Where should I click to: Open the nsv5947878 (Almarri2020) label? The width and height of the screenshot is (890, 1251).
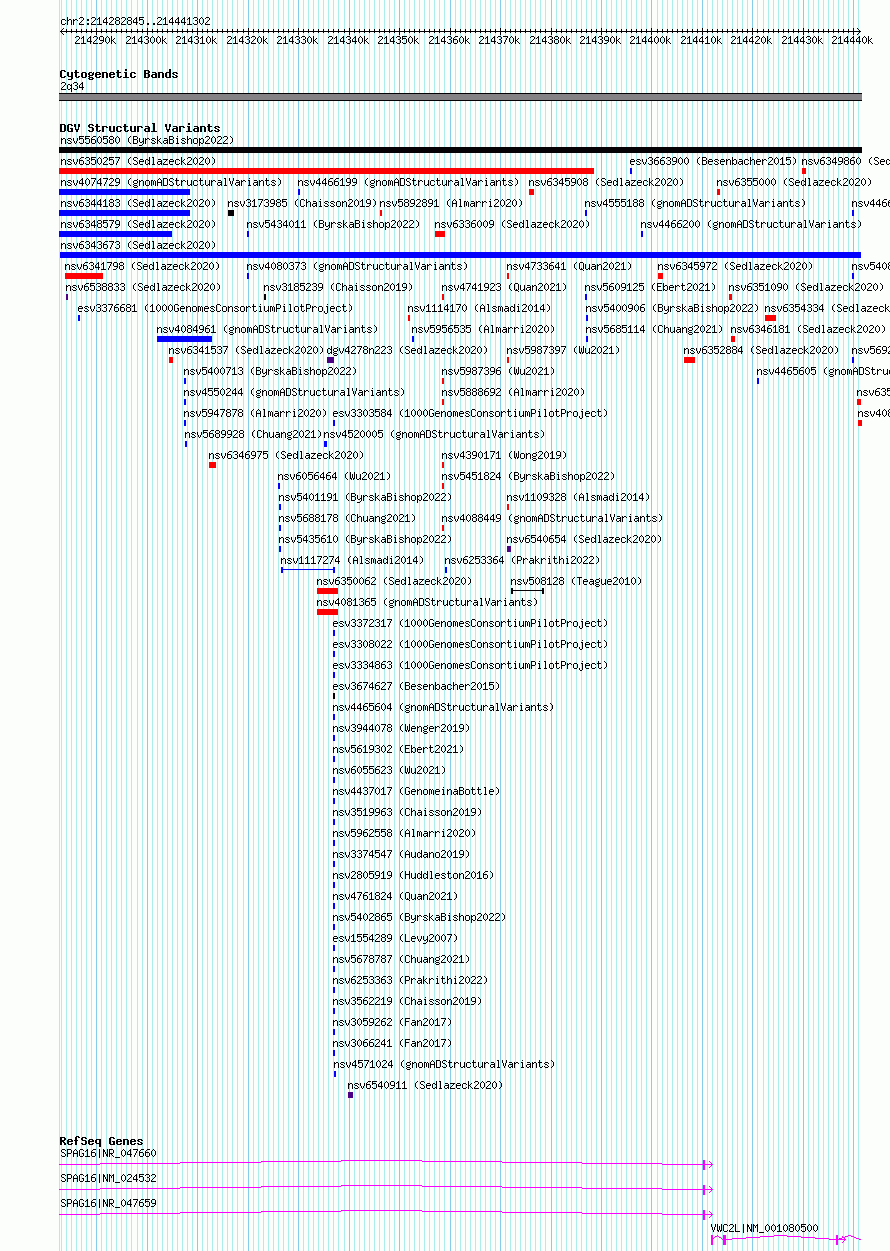click(255, 413)
